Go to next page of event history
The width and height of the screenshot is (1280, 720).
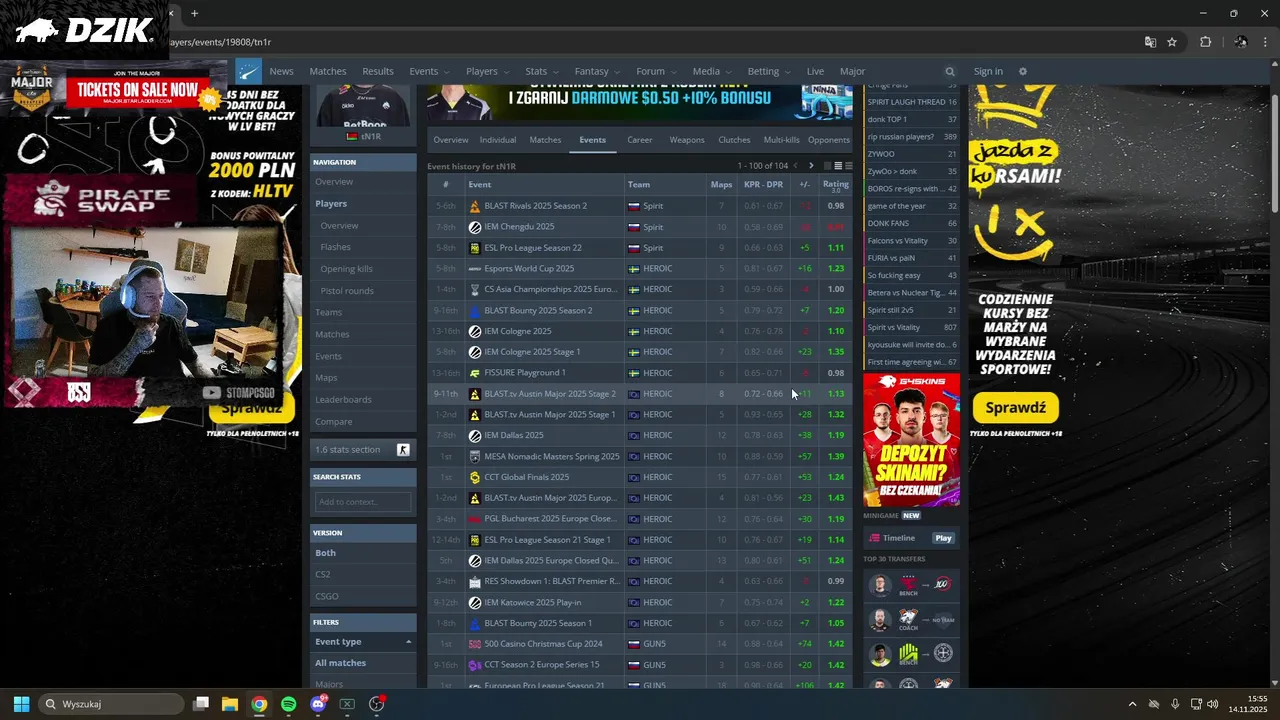811,166
